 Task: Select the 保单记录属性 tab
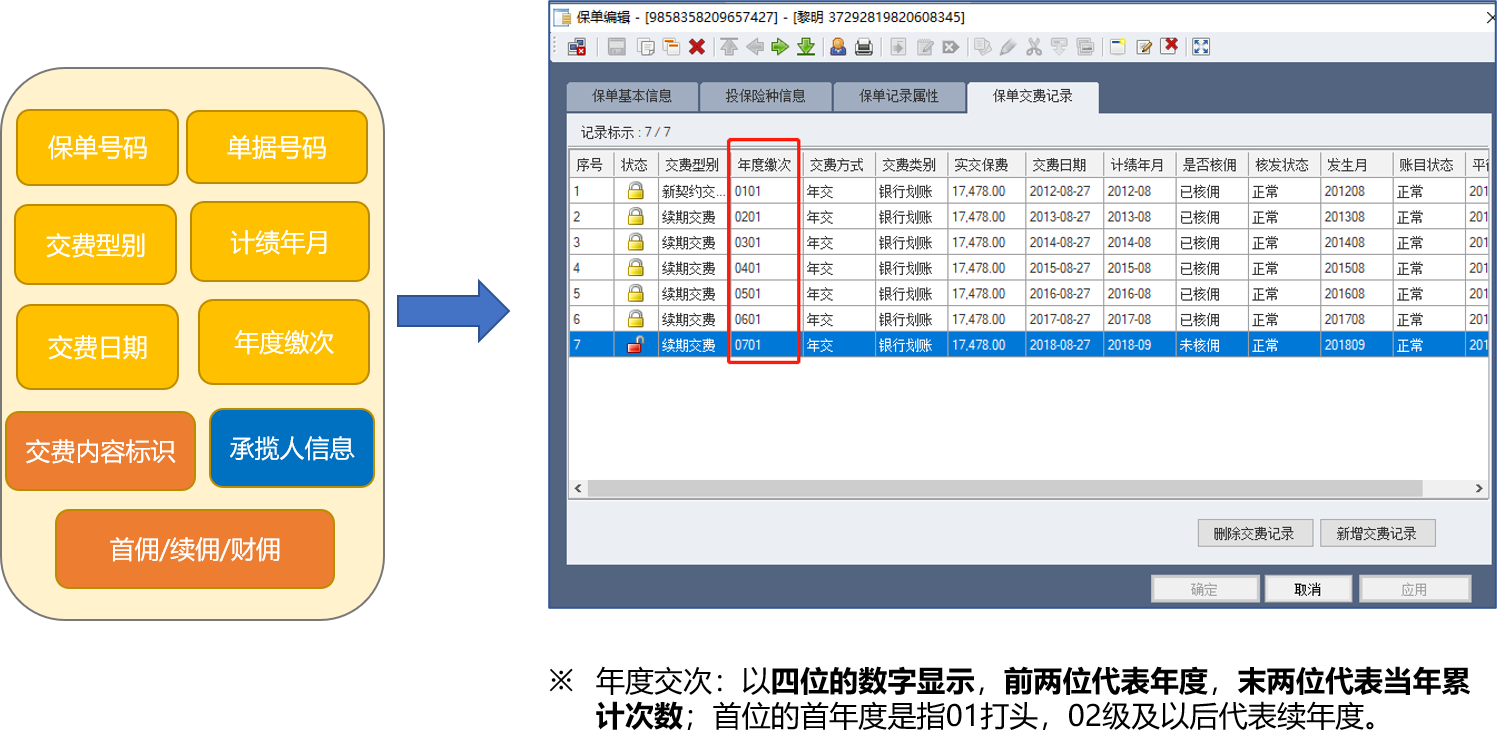[899, 97]
